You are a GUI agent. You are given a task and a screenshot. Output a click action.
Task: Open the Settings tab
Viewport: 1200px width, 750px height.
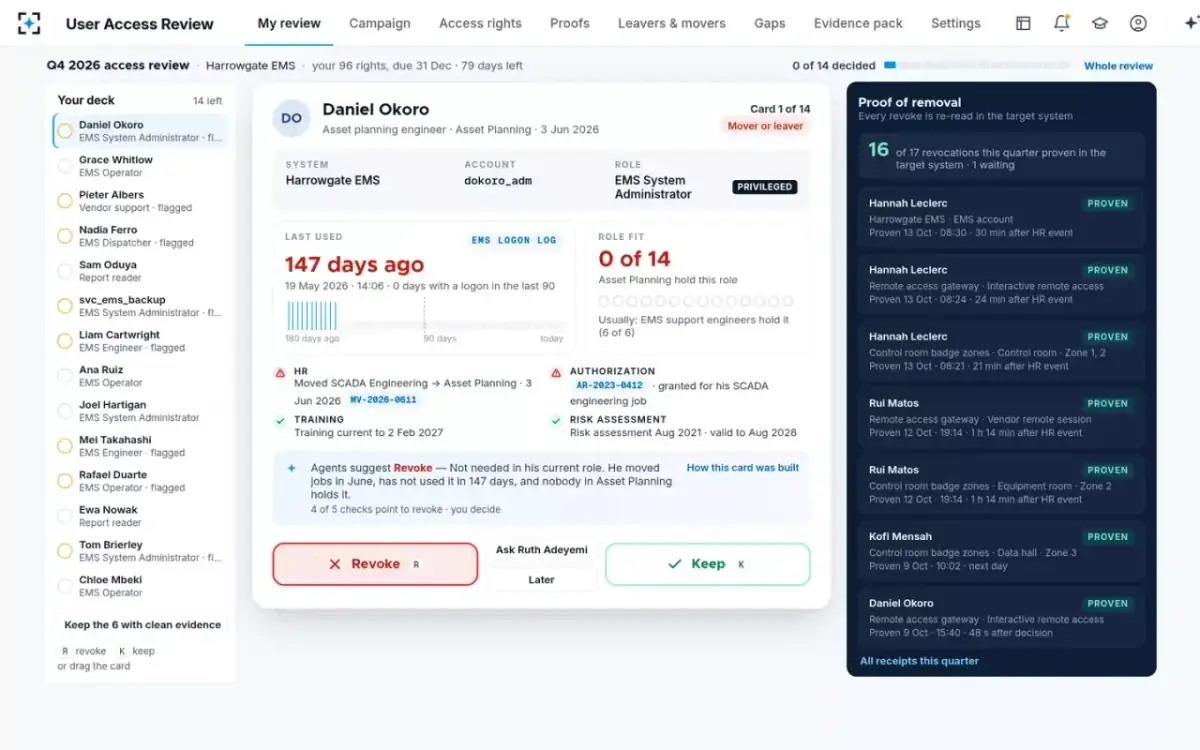[x=956, y=23]
